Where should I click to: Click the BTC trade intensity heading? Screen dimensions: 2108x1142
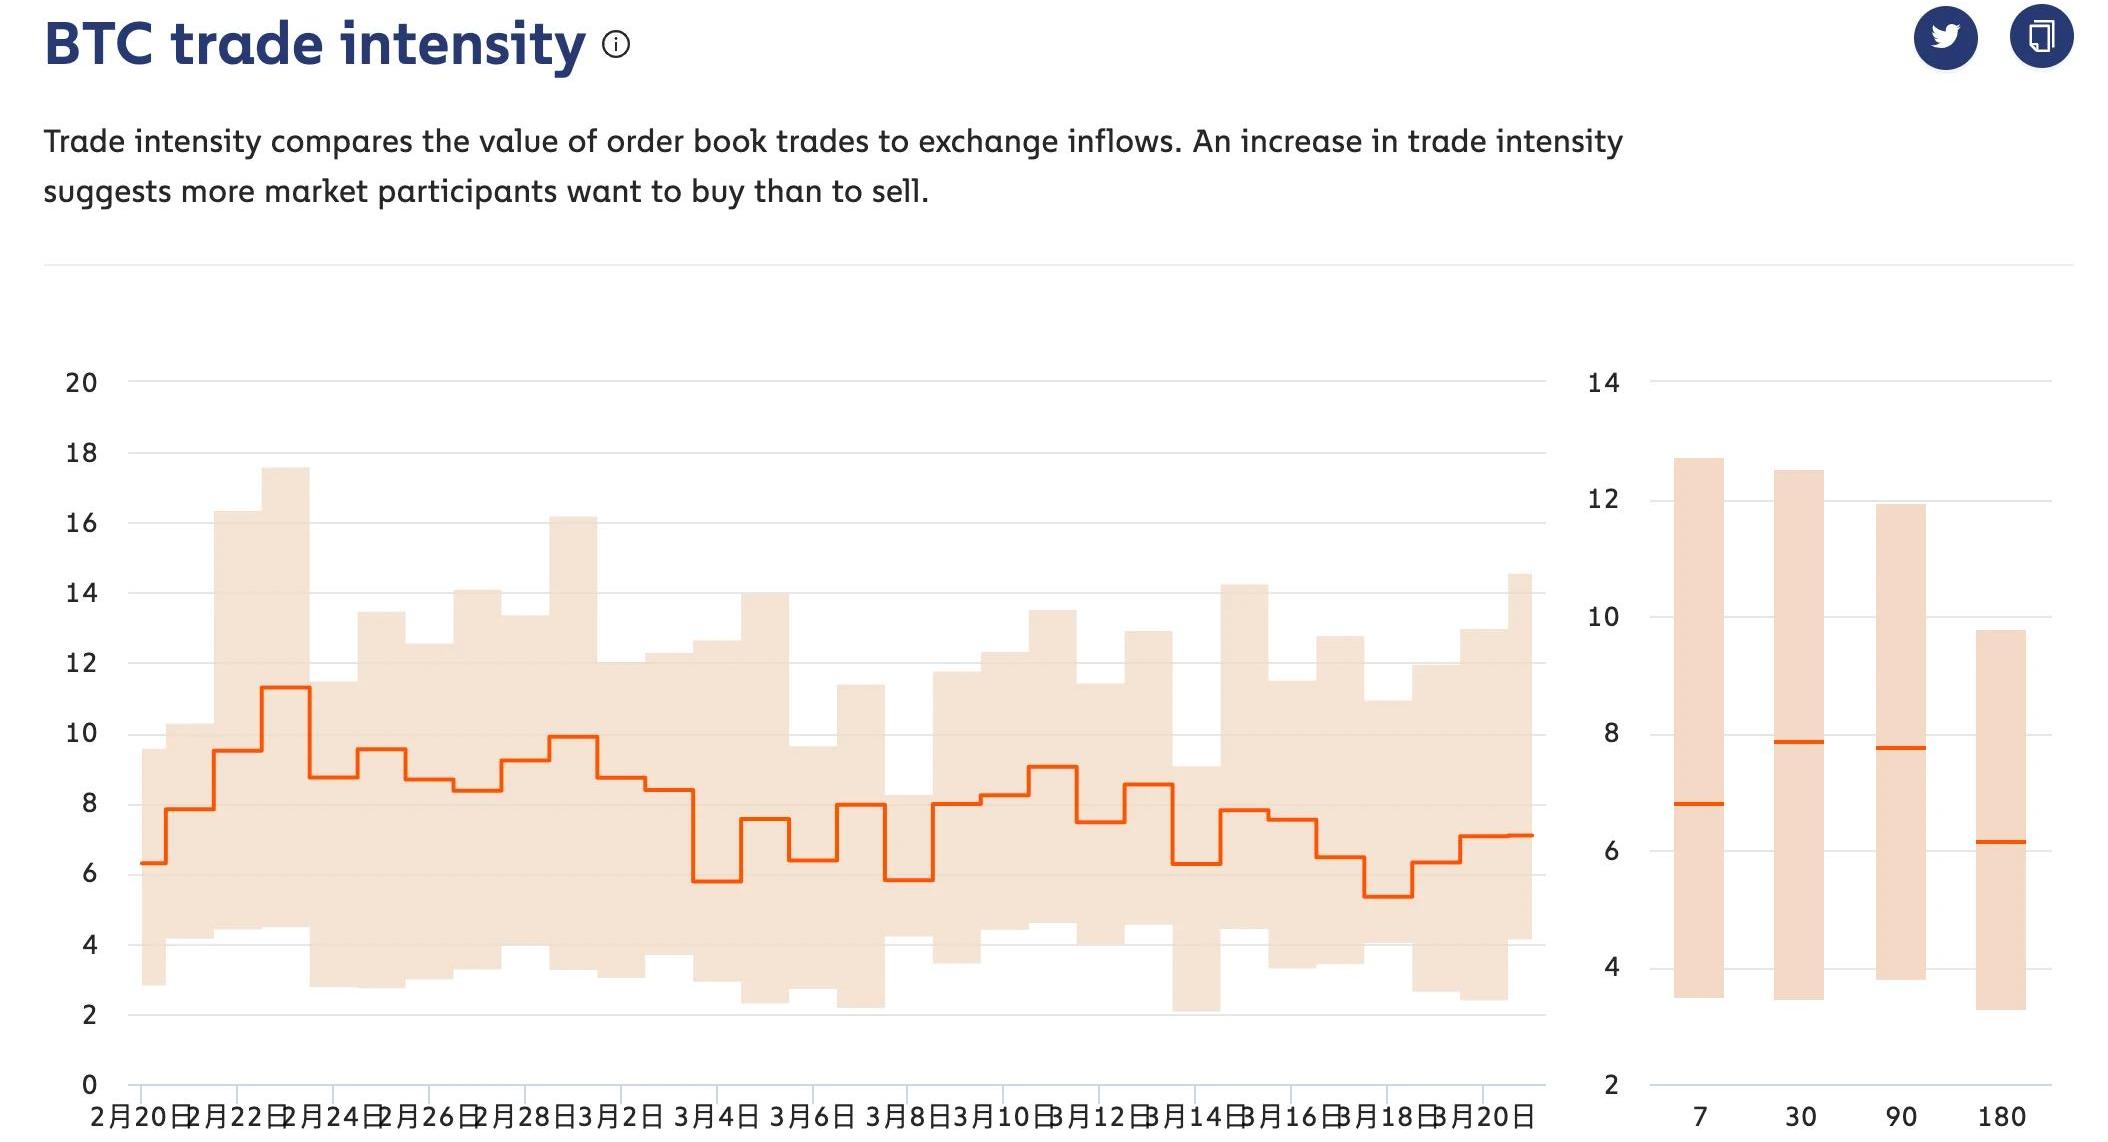[x=315, y=45]
